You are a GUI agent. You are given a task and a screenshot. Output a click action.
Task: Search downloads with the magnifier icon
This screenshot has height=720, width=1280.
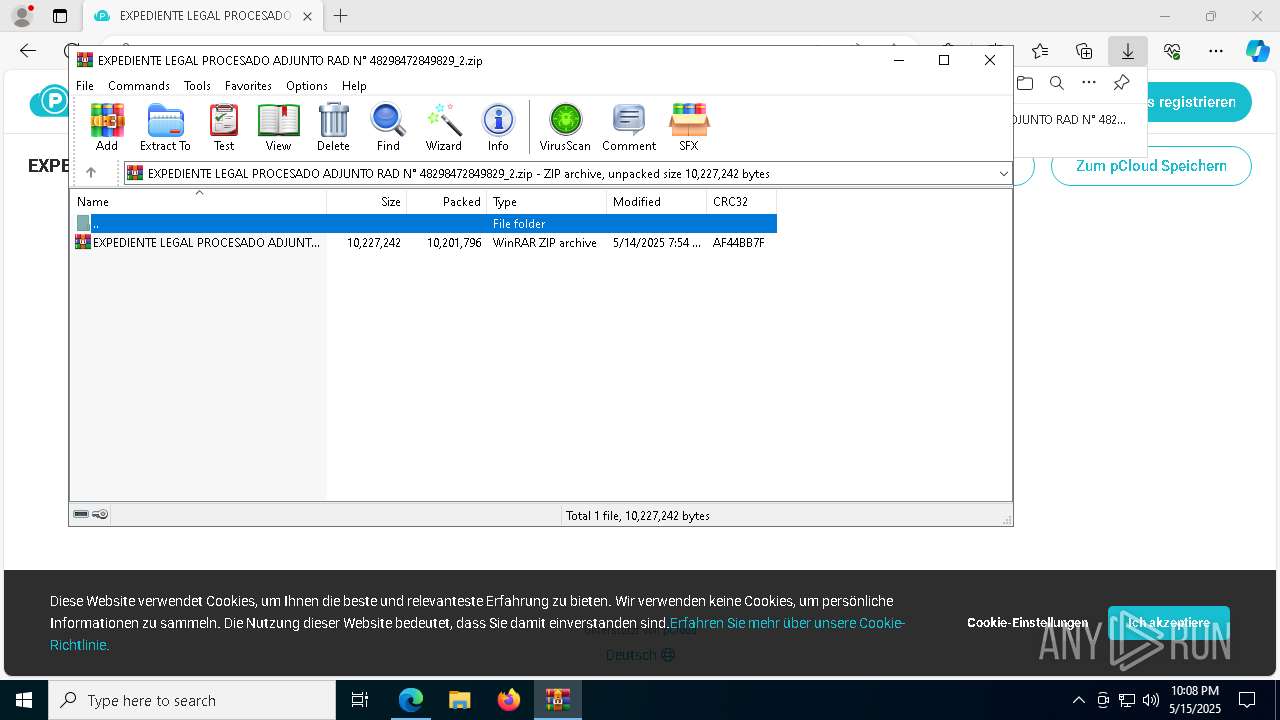1057,83
